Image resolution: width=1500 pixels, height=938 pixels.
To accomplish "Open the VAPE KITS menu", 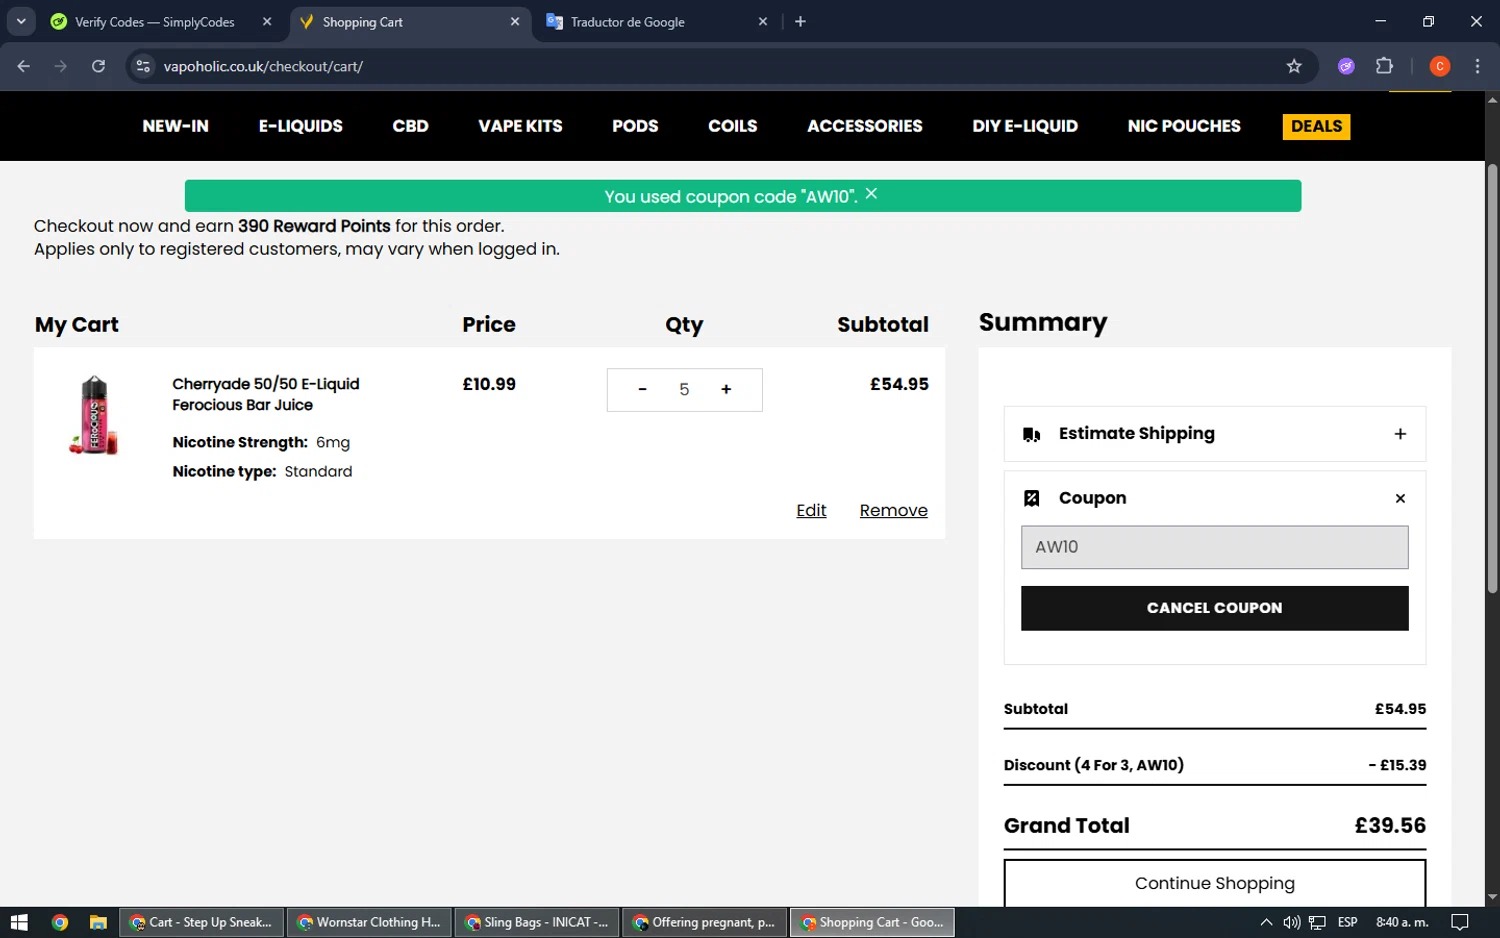I will point(520,126).
